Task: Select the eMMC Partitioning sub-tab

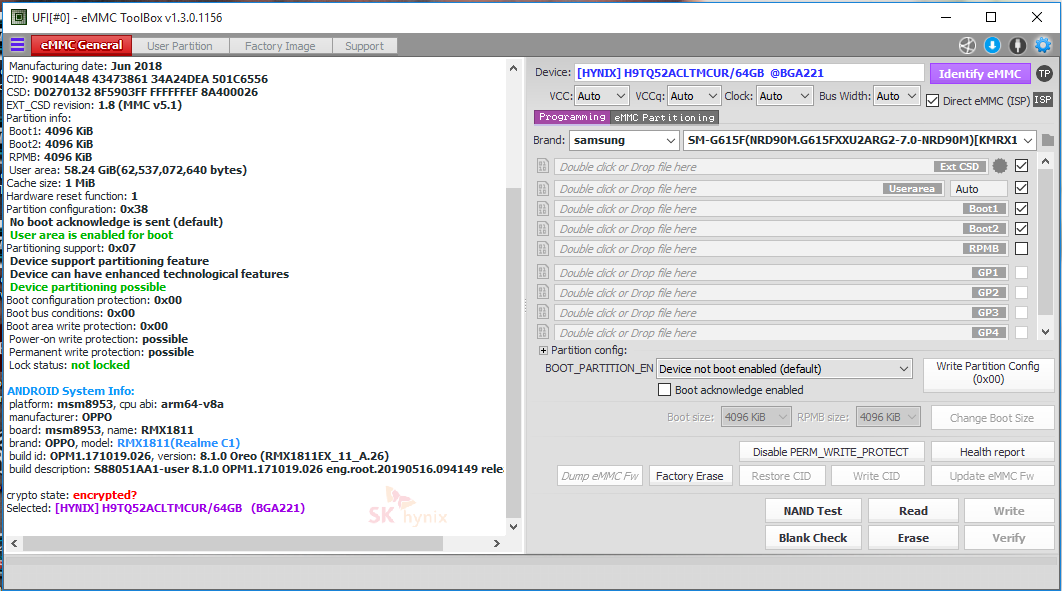Action: click(x=664, y=118)
